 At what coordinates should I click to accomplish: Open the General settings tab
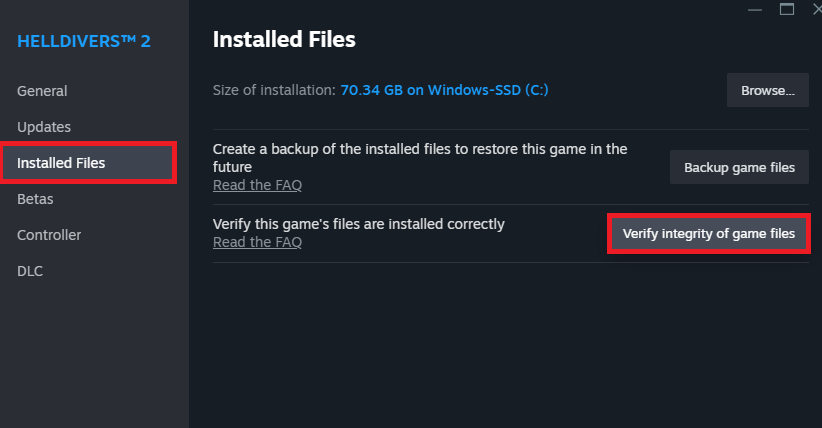[42, 91]
